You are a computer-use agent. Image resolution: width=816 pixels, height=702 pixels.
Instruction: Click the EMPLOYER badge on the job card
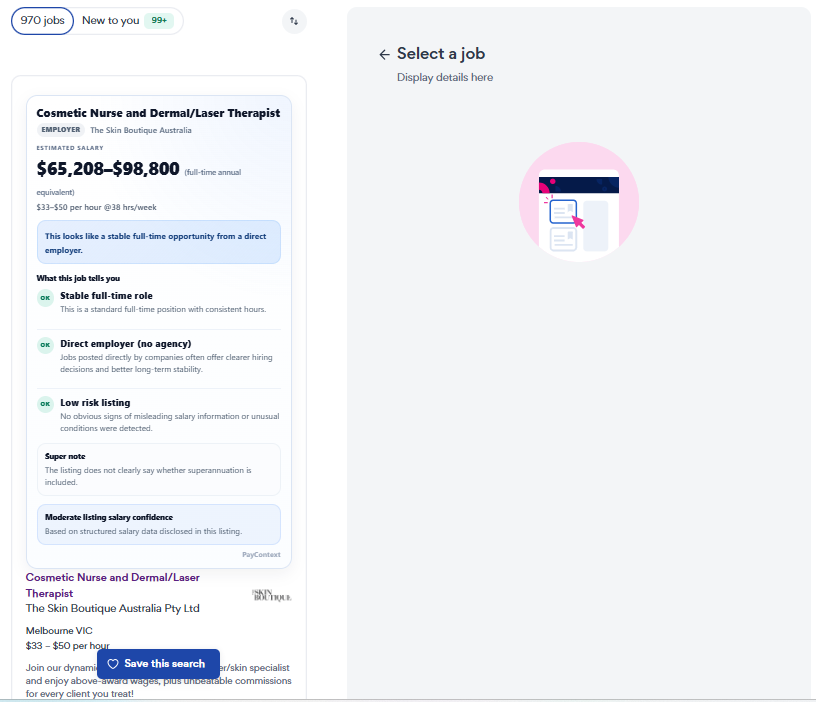coord(60,129)
